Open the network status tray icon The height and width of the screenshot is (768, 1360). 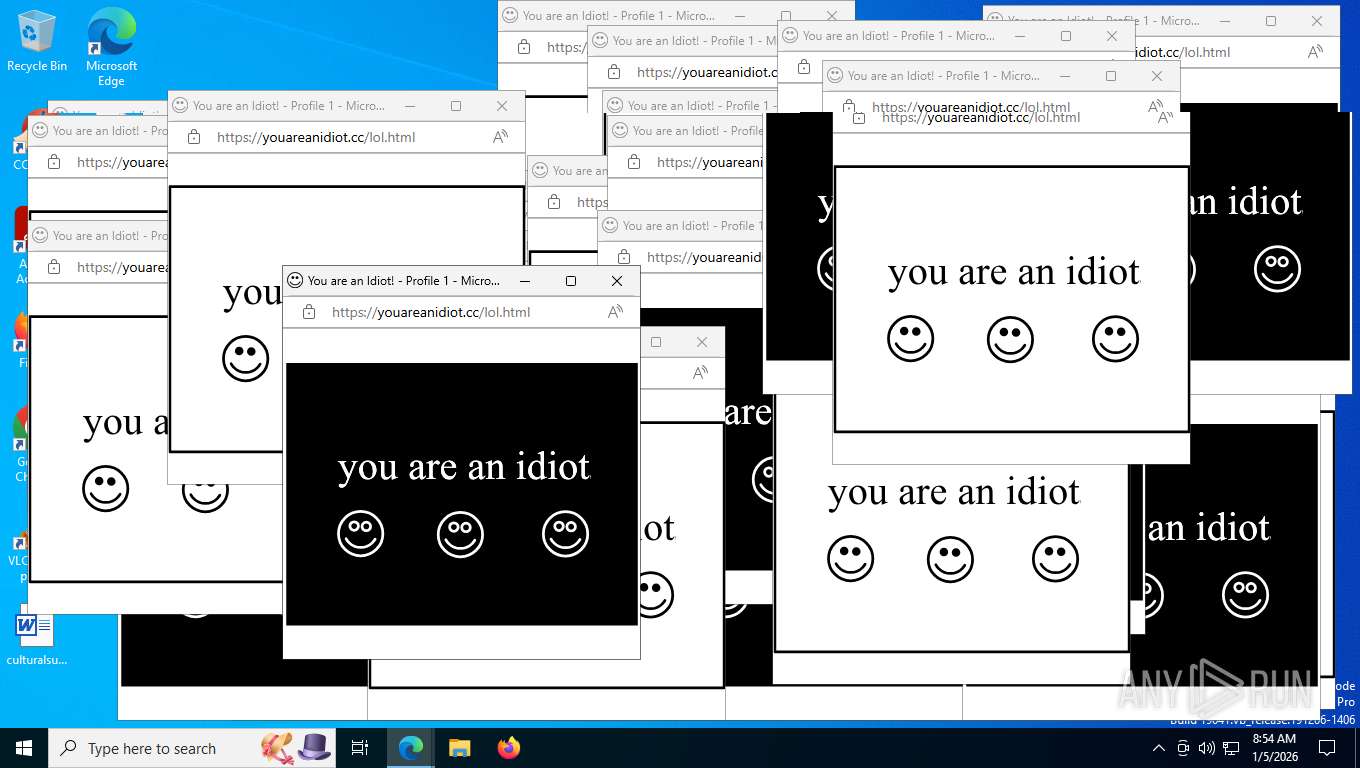[1231, 748]
